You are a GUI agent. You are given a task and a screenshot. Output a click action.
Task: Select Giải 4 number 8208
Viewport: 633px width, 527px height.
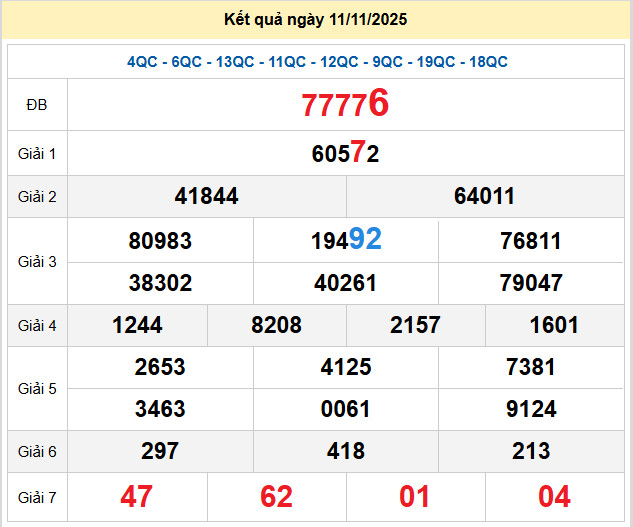click(276, 325)
